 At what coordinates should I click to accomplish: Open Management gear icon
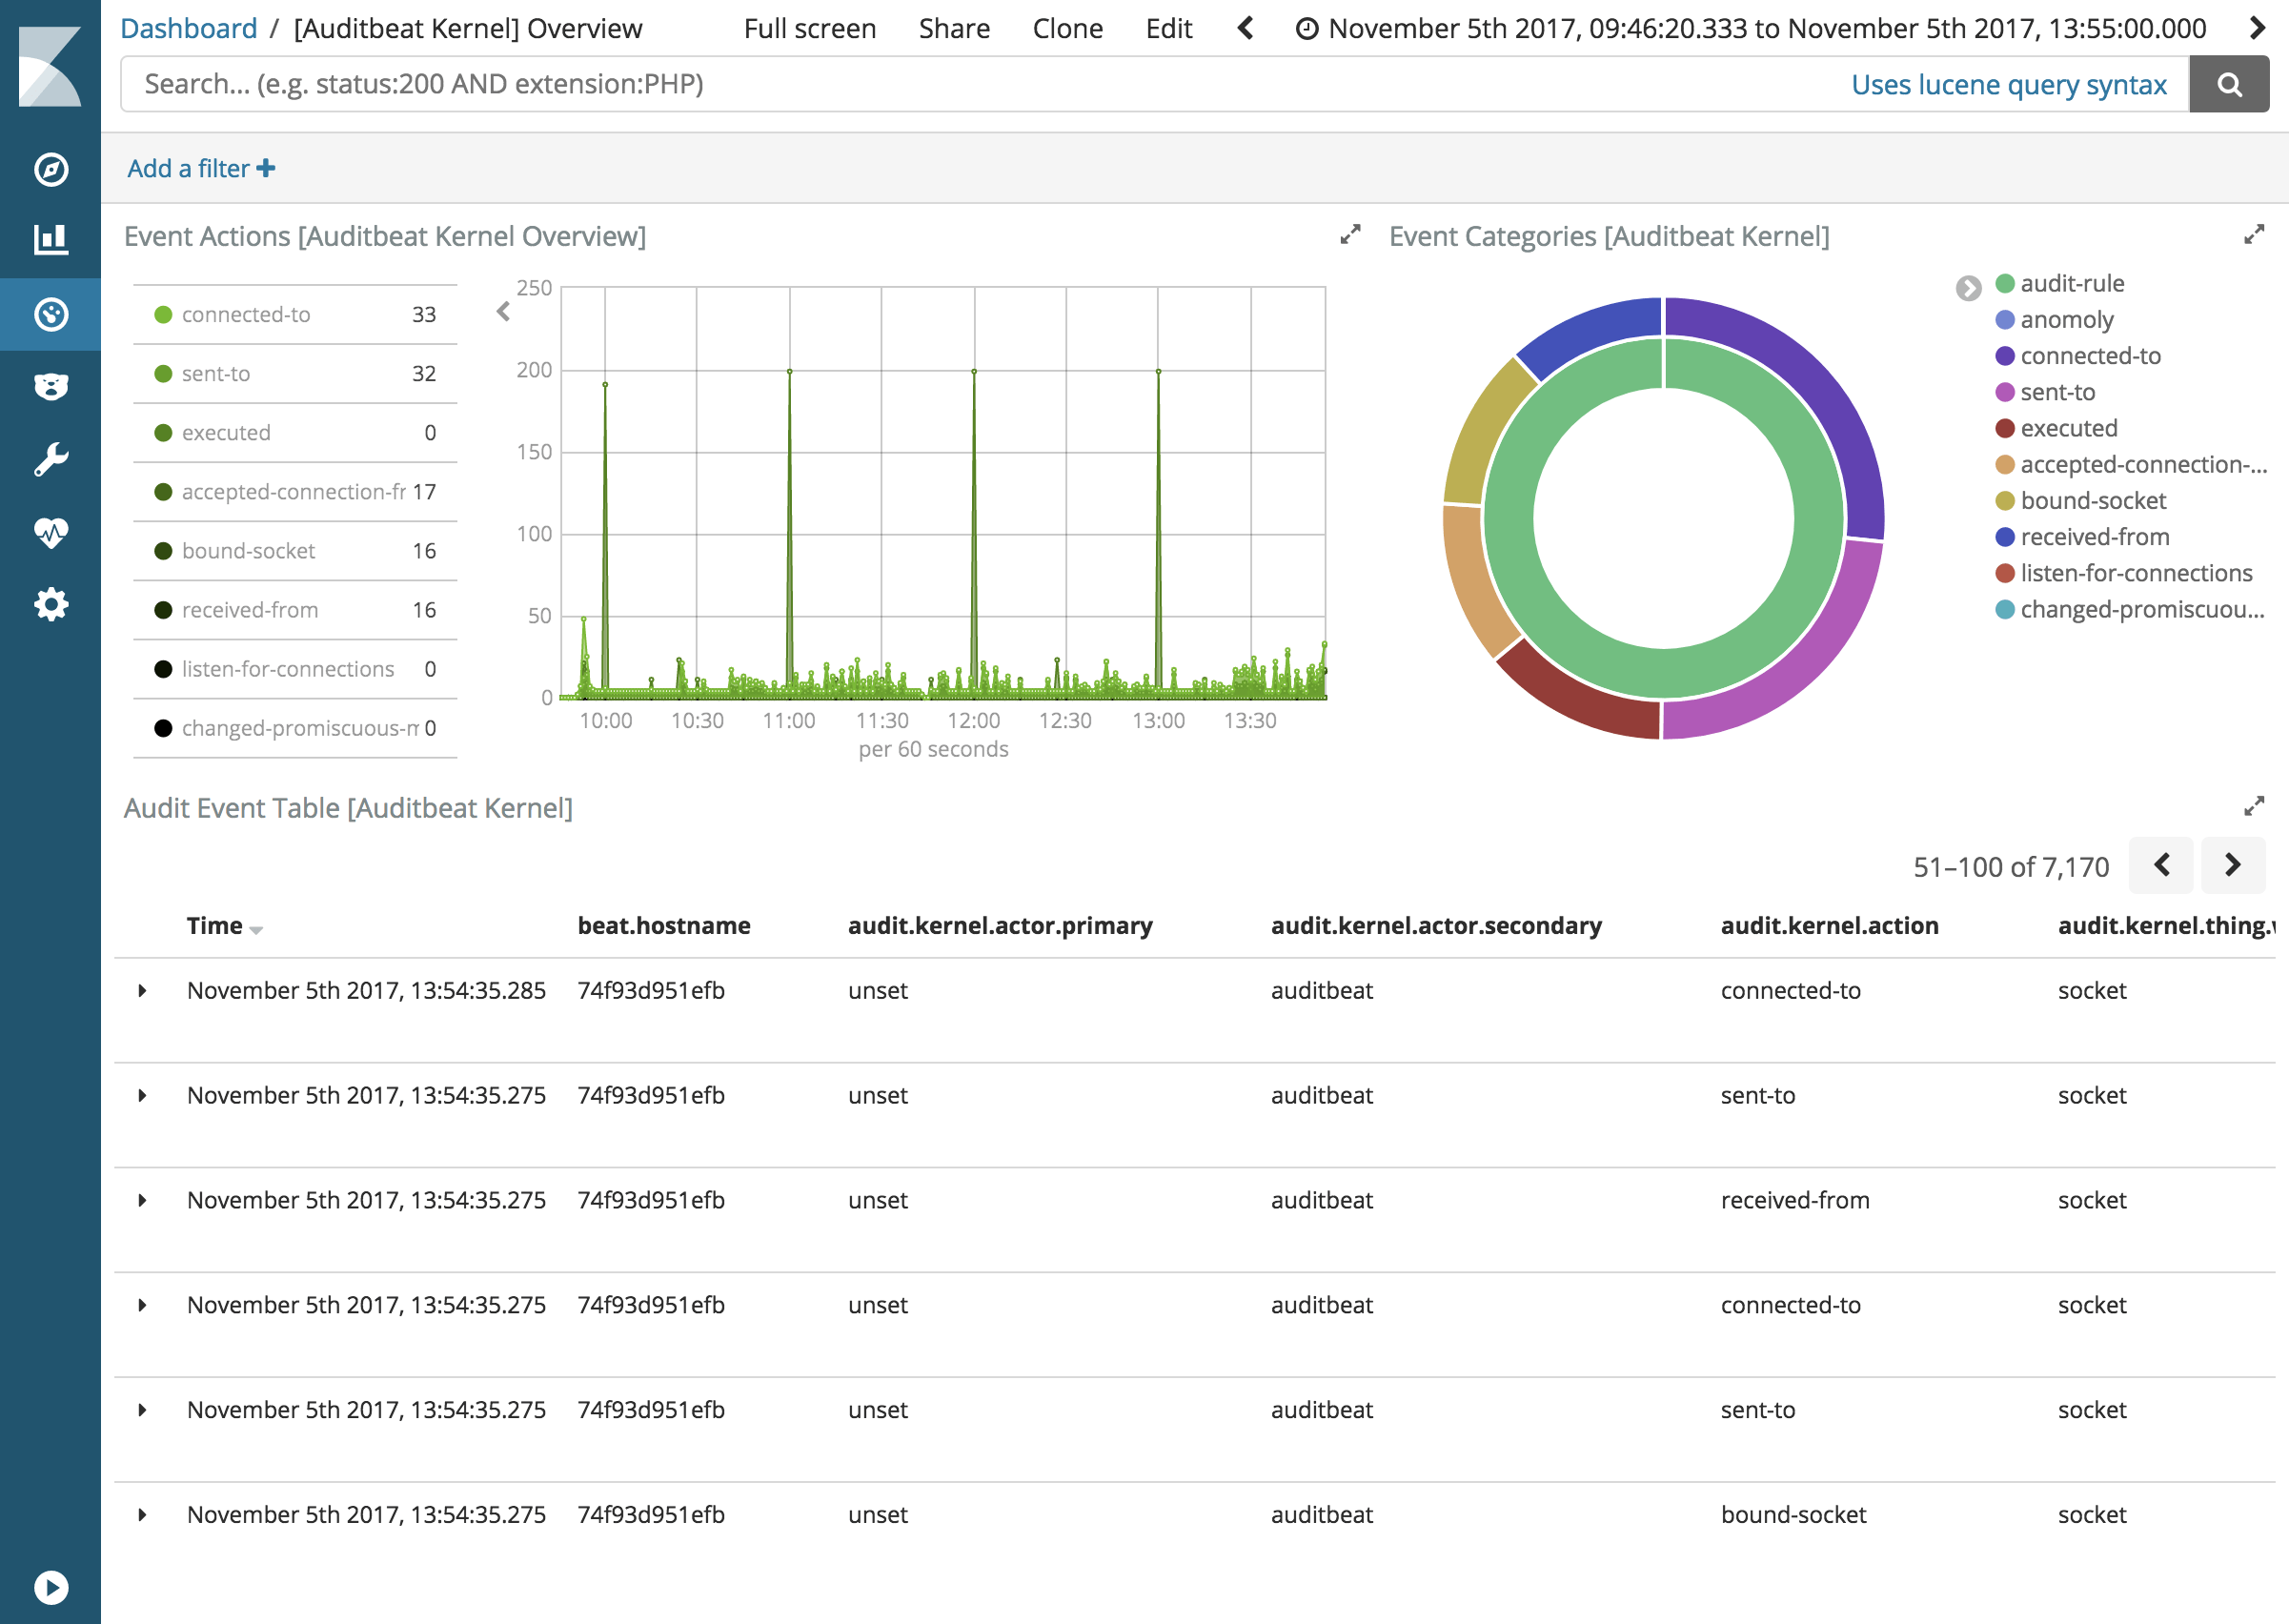click(x=50, y=604)
